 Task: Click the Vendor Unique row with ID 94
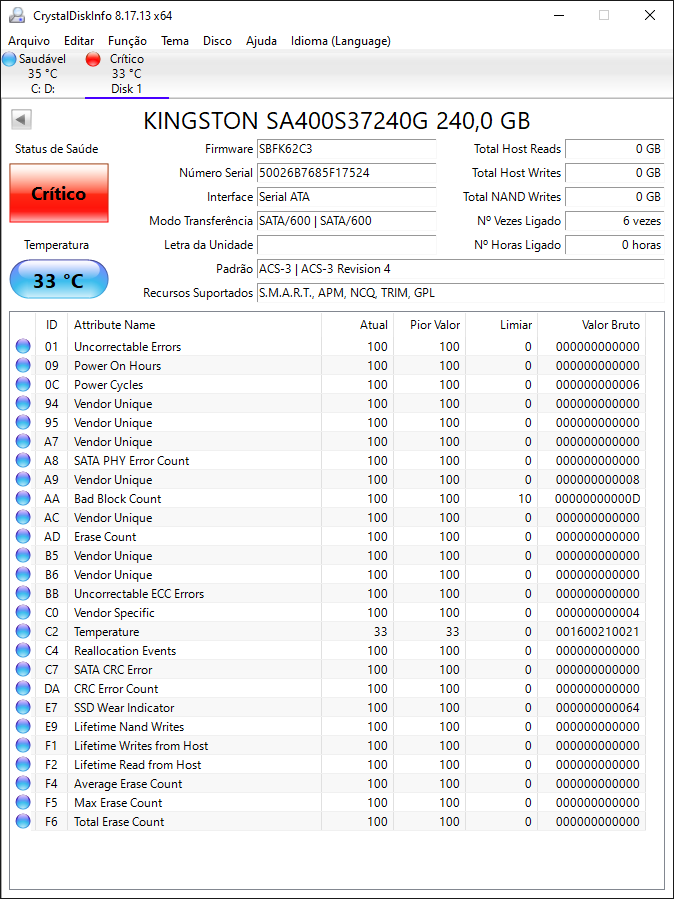click(328, 404)
